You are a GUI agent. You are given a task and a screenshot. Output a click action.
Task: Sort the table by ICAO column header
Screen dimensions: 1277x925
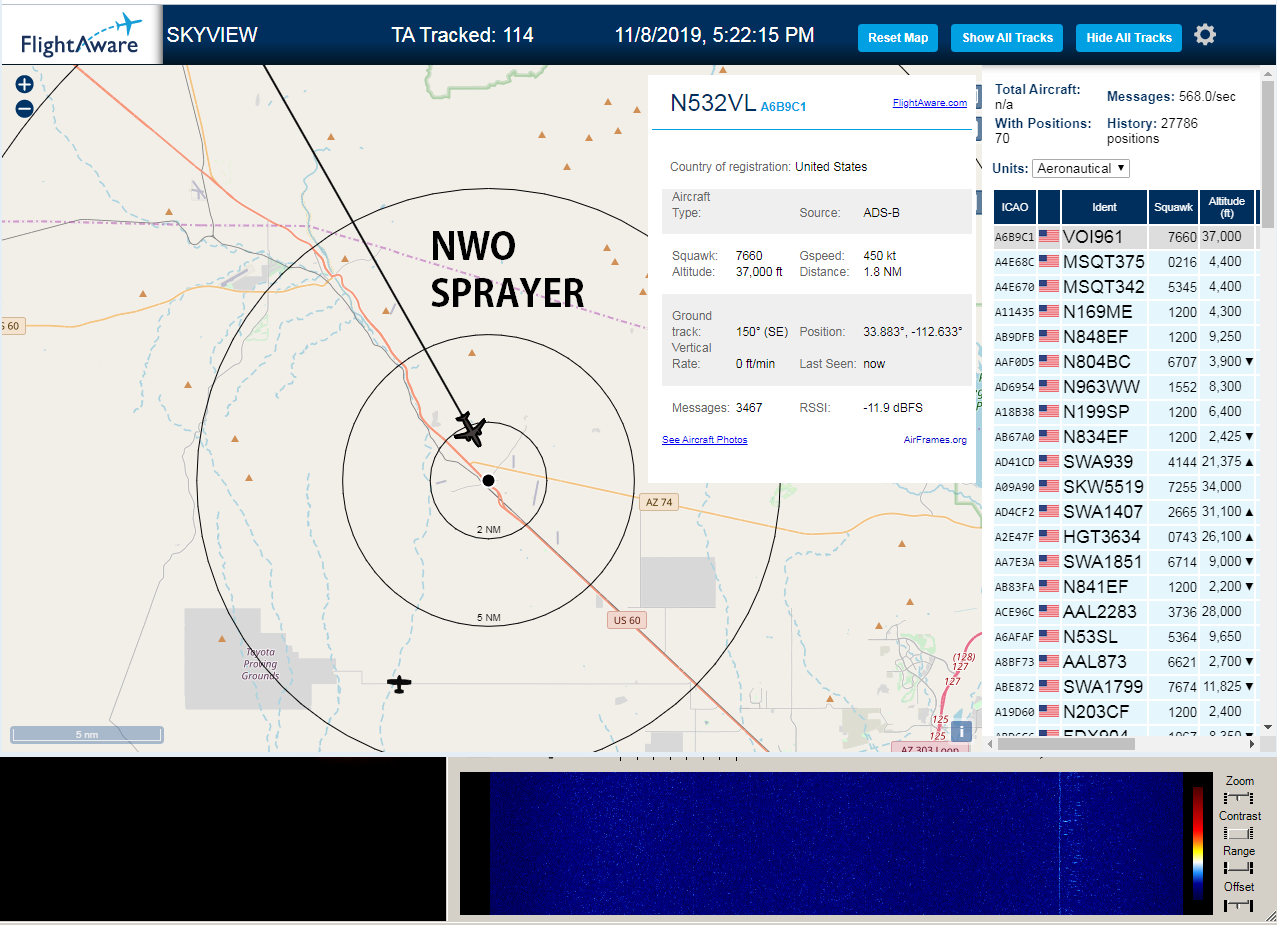[1015, 207]
